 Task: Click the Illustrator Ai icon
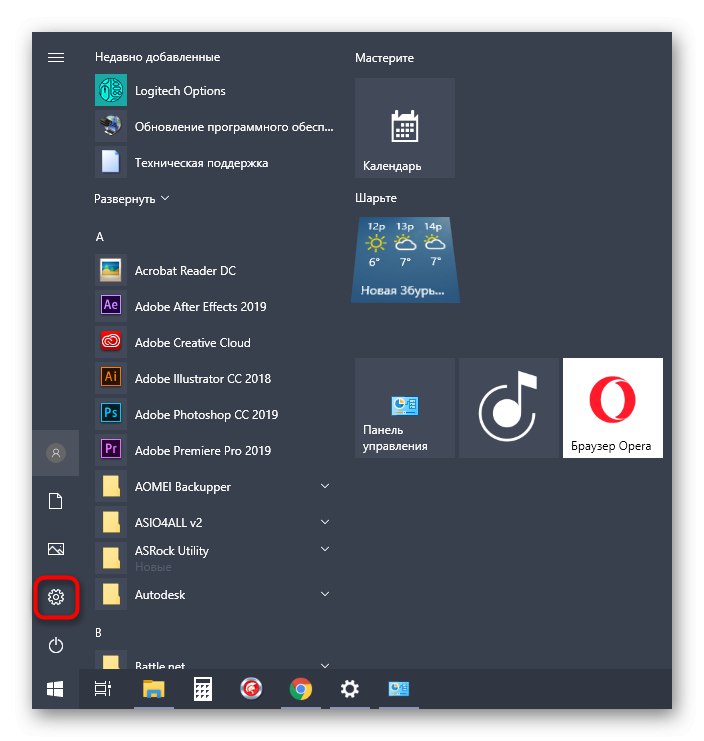(111, 378)
